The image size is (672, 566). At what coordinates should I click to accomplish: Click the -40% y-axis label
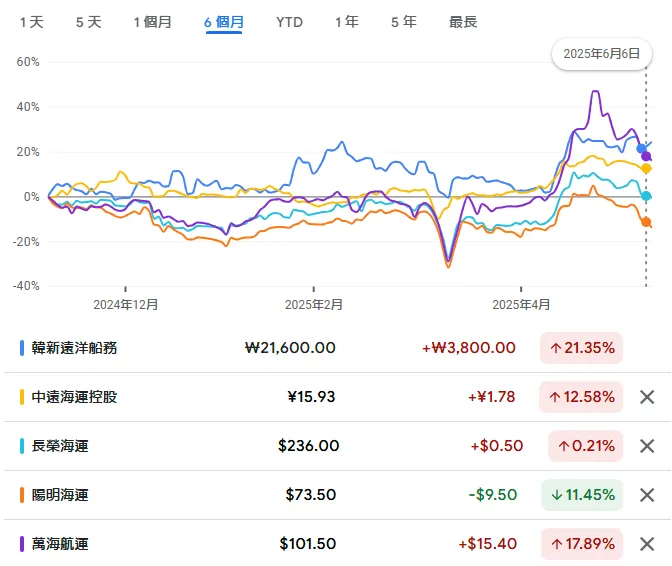(26, 286)
